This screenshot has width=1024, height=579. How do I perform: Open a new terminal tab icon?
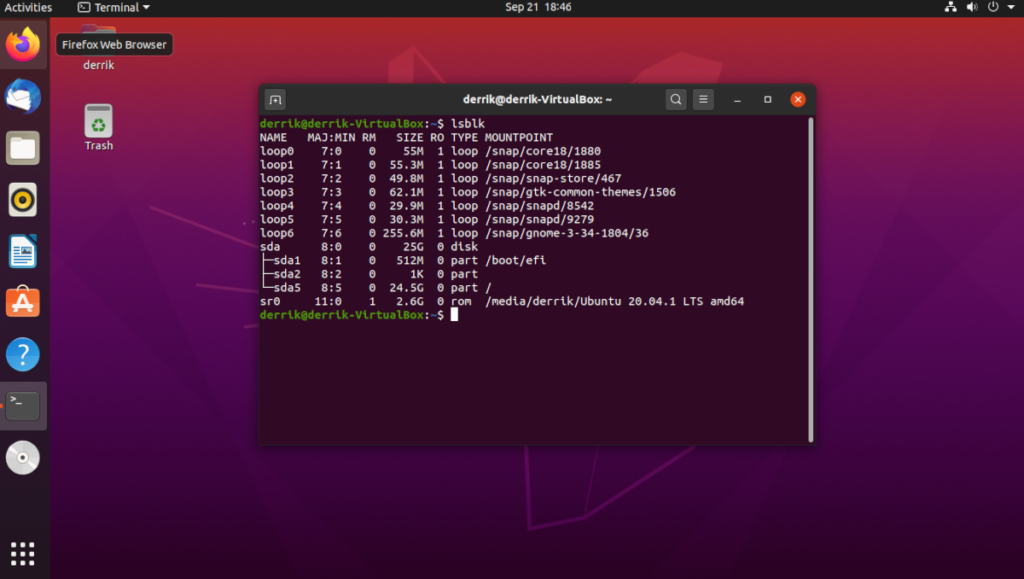[x=274, y=99]
